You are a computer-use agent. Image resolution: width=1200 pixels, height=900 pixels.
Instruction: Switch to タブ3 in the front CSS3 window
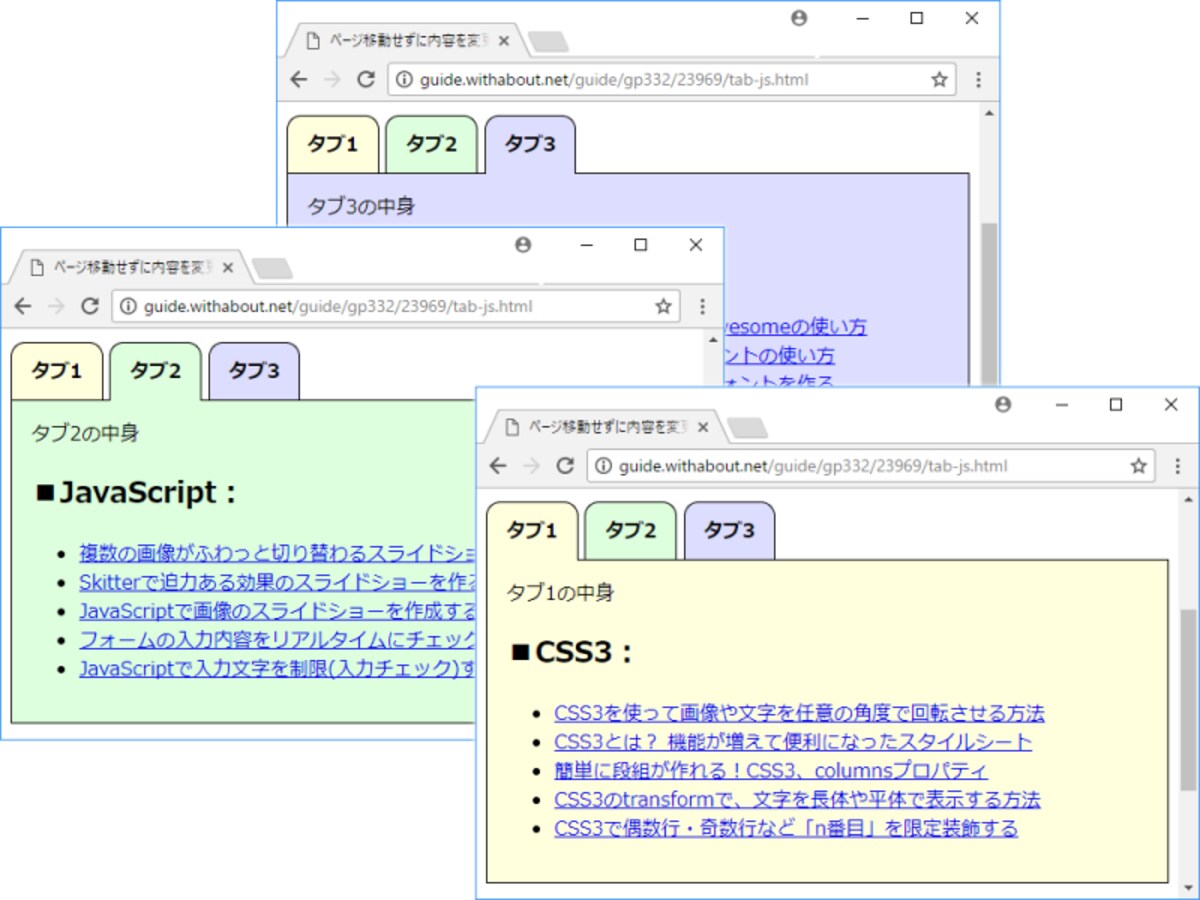click(729, 530)
